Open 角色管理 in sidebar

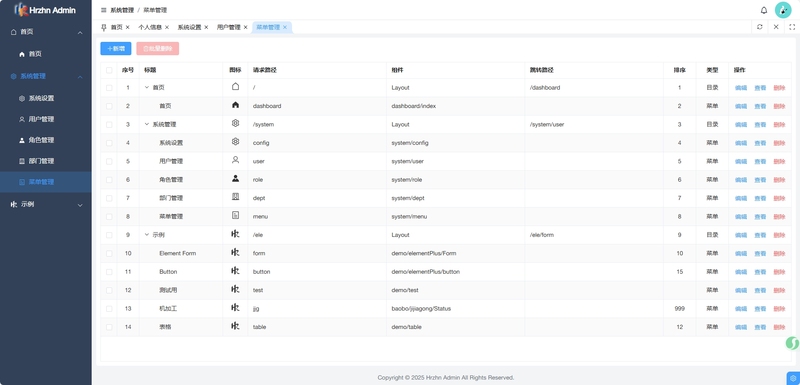click(46, 140)
